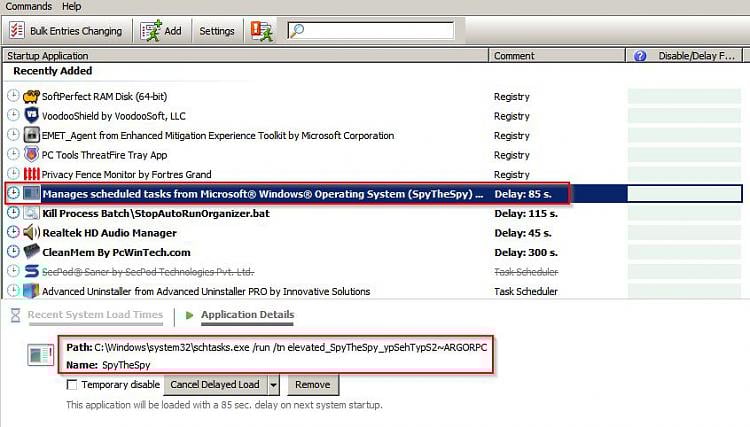Click the SecPod Saner blue S icon

tap(32, 271)
